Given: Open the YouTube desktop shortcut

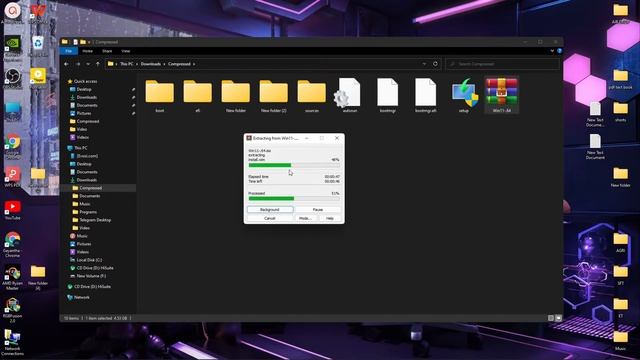Looking at the screenshot, I should coord(13,207).
